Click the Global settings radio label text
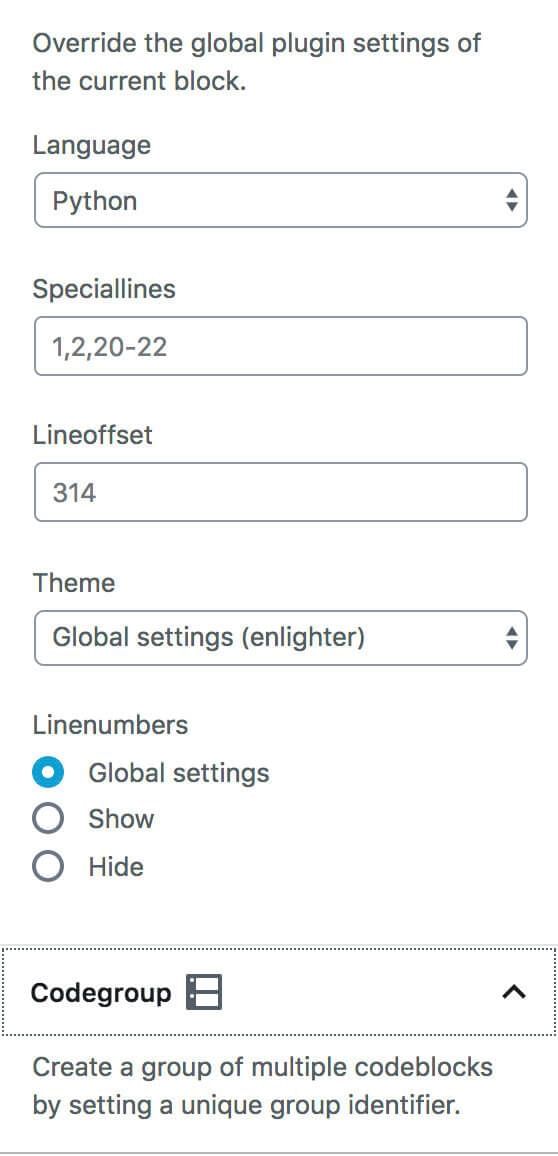558x1156 pixels. [x=179, y=773]
